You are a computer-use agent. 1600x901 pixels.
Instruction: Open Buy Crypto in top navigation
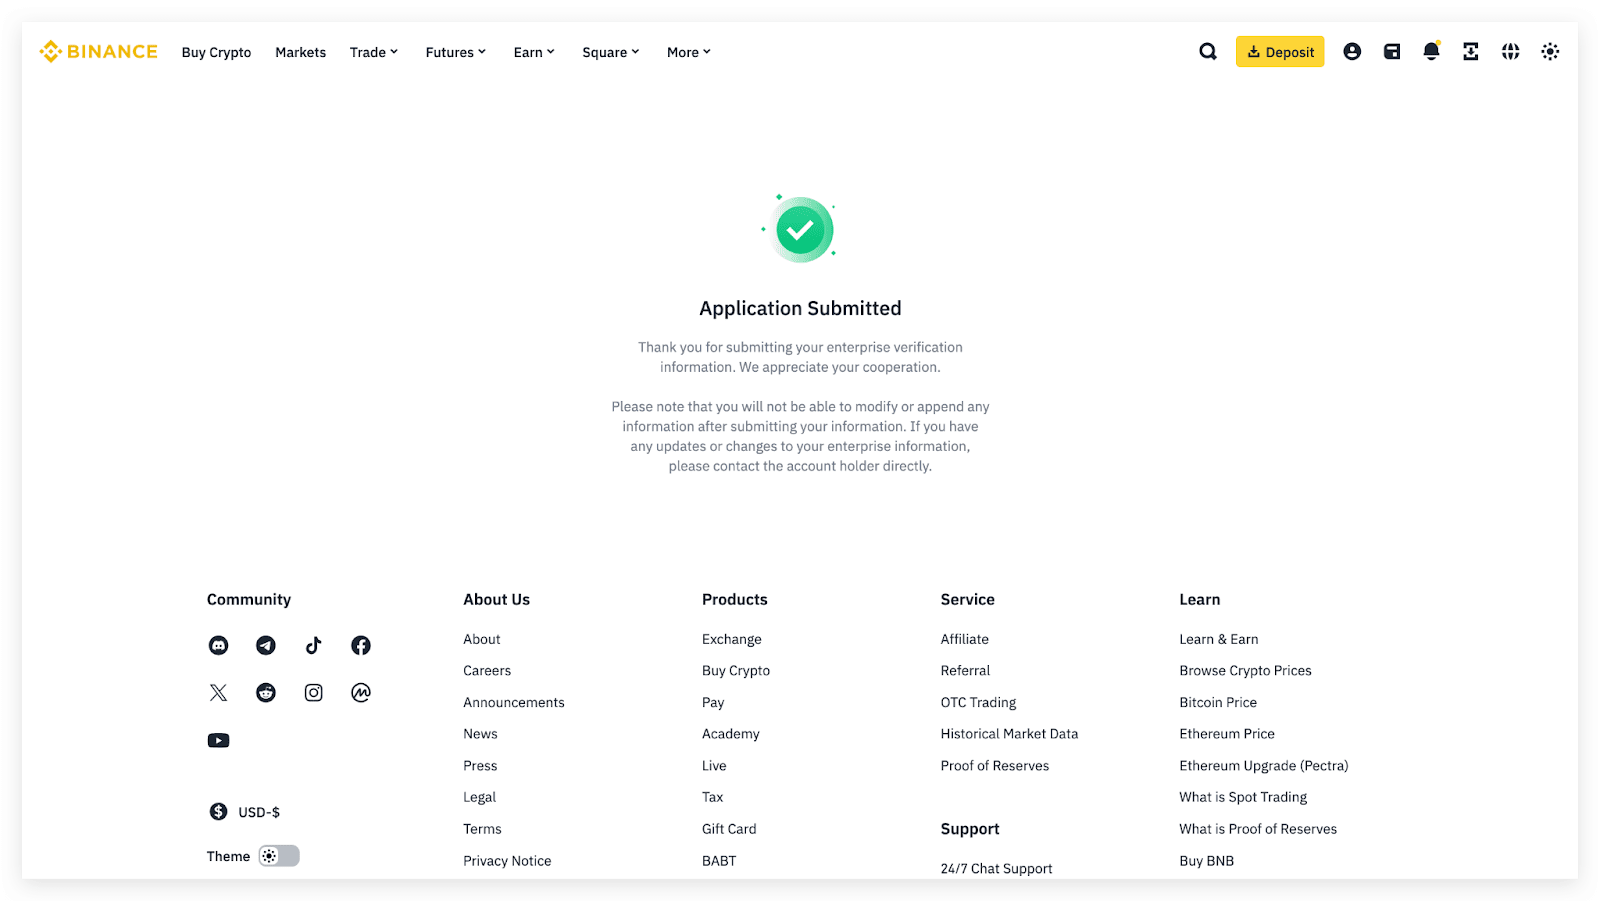click(x=216, y=52)
